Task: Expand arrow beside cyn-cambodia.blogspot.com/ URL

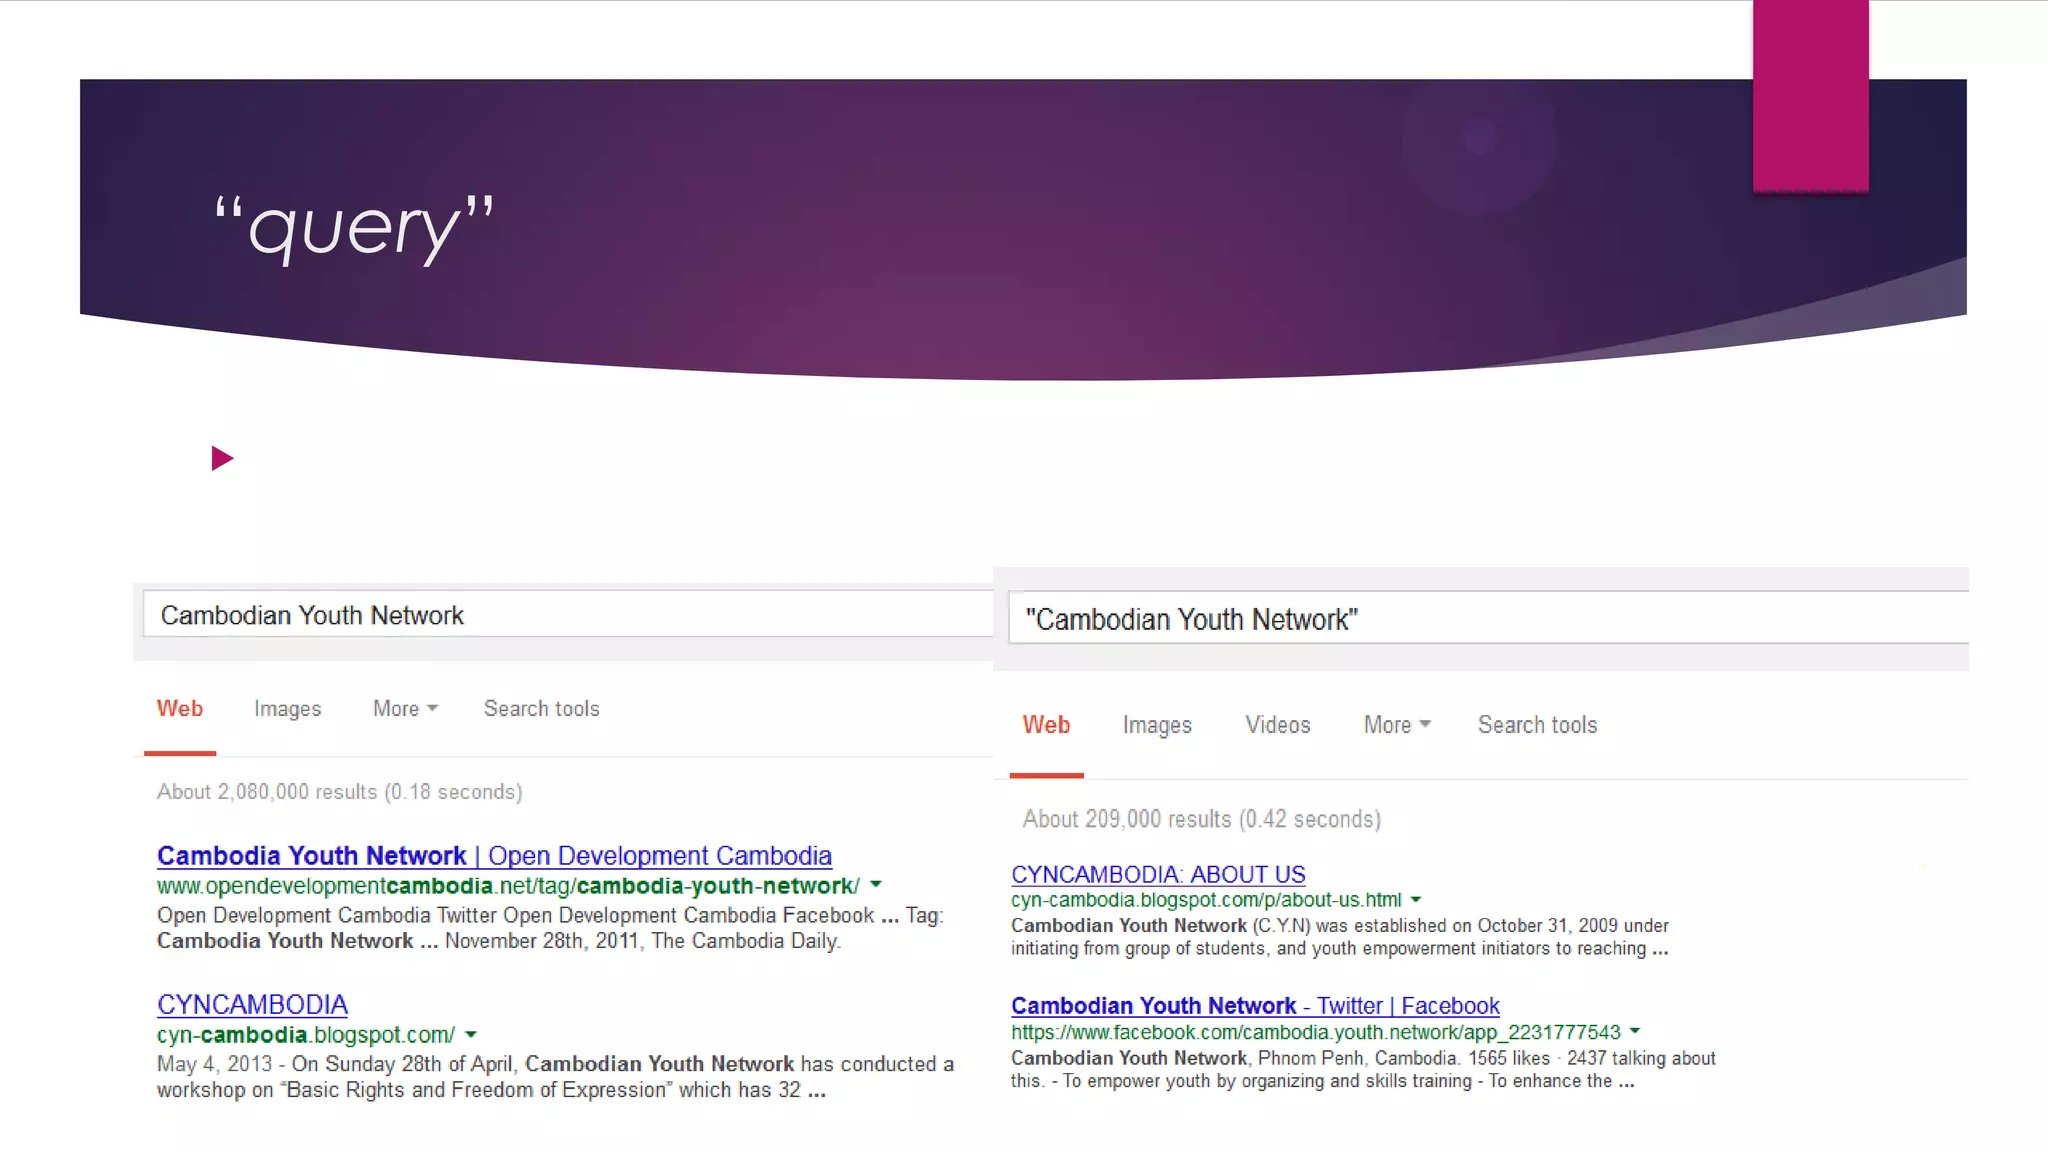Action: tap(471, 1035)
